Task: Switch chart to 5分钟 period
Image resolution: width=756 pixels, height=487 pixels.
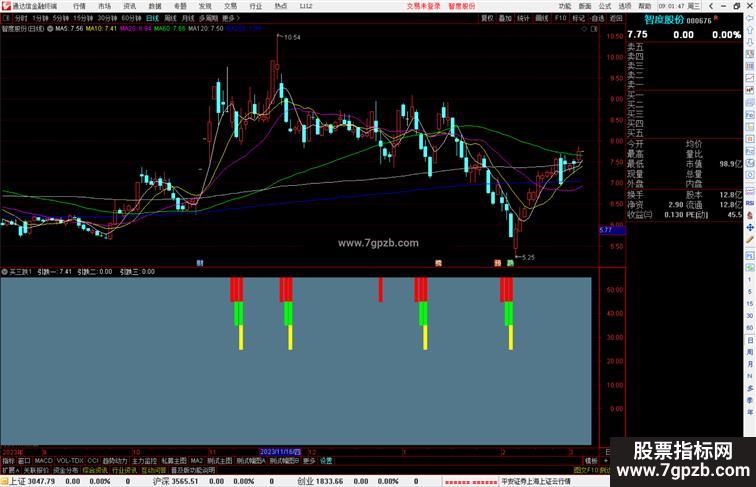Action: point(61,18)
